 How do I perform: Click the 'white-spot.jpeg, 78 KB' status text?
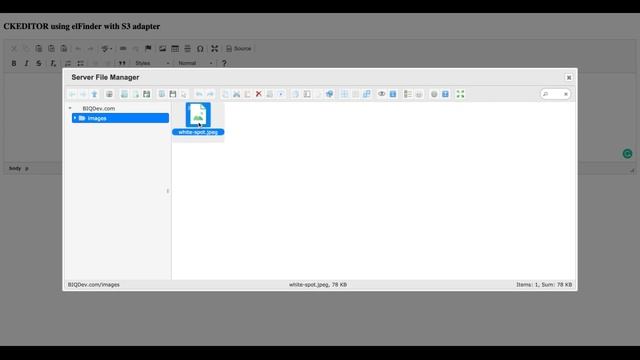pos(318,284)
